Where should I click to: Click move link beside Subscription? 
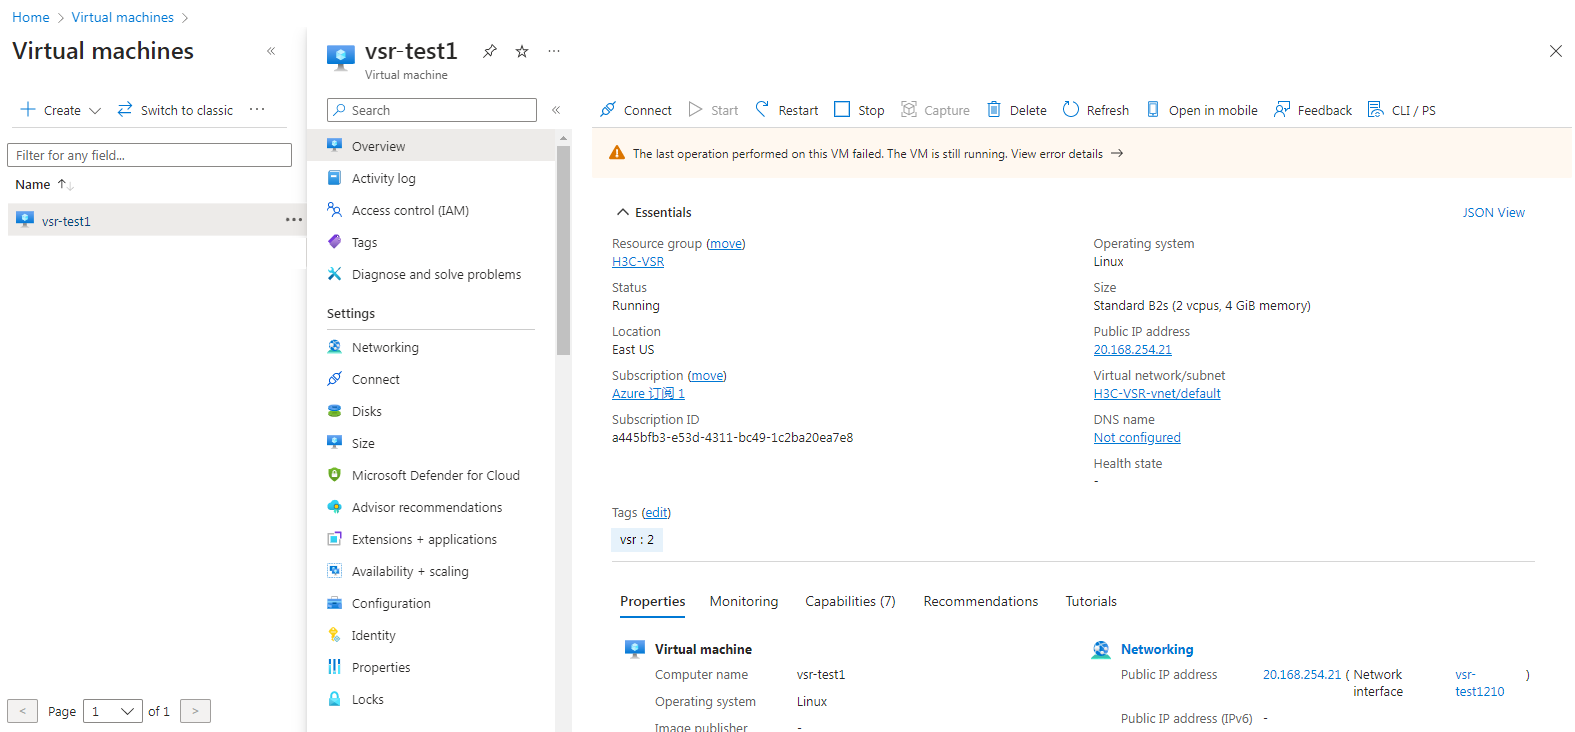707,376
